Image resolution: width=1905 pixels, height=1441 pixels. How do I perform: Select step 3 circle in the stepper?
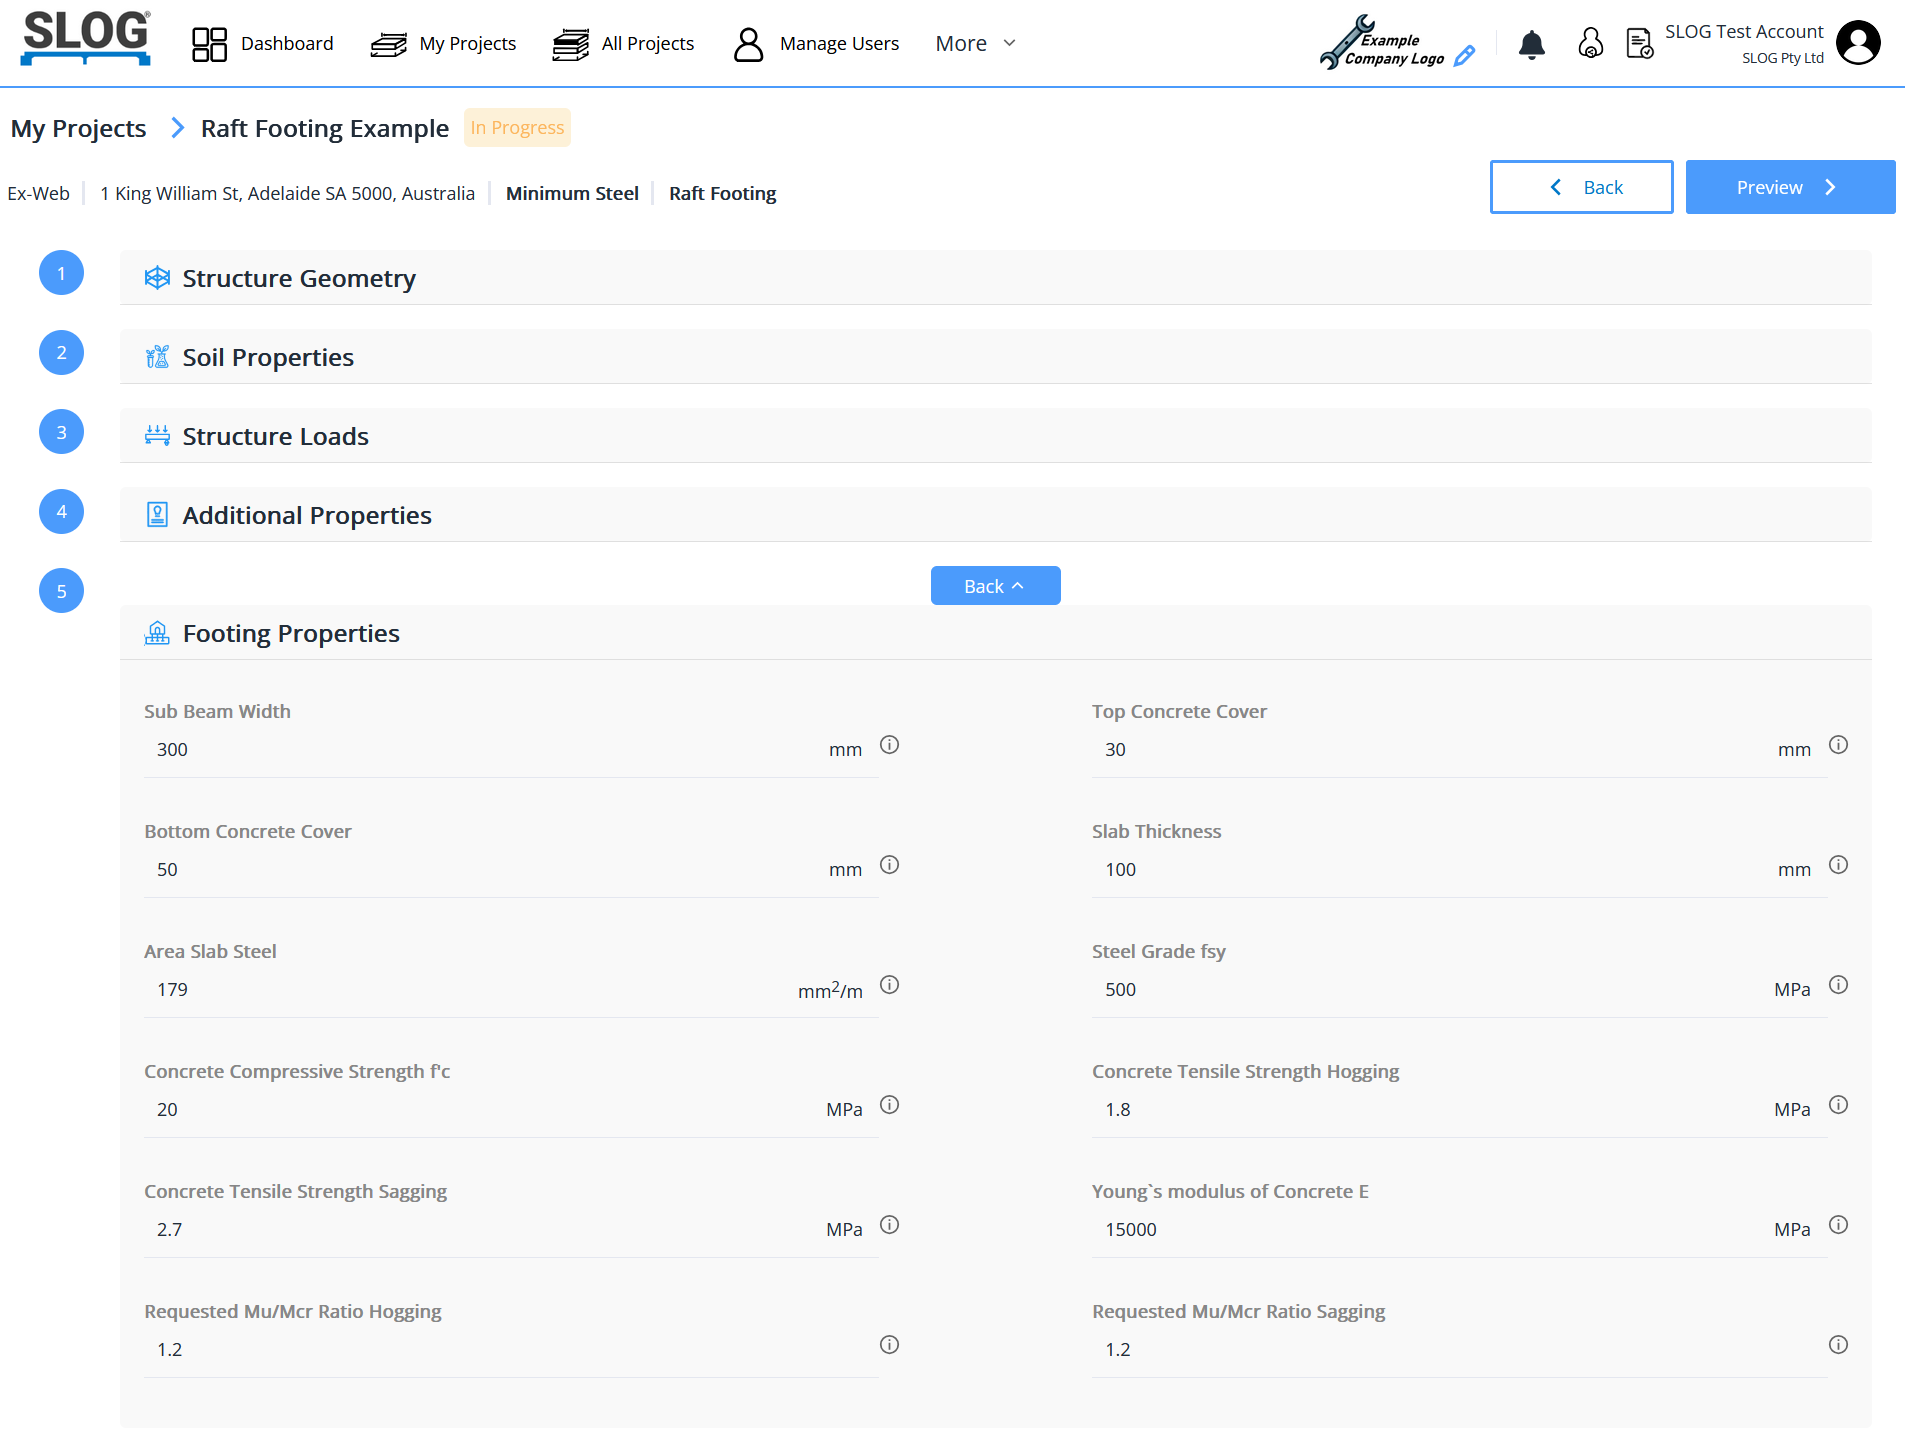pyautogui.click(x=61, y=432)
